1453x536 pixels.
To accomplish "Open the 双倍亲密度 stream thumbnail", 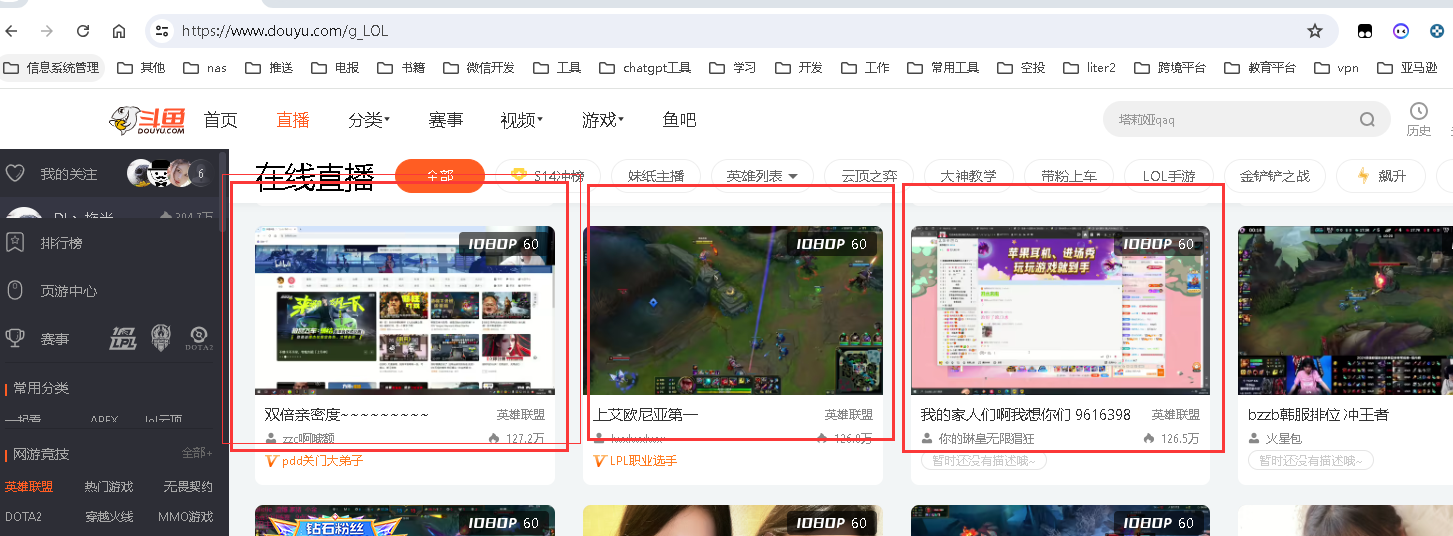I will pyautogui.click(x=404, y=310).
